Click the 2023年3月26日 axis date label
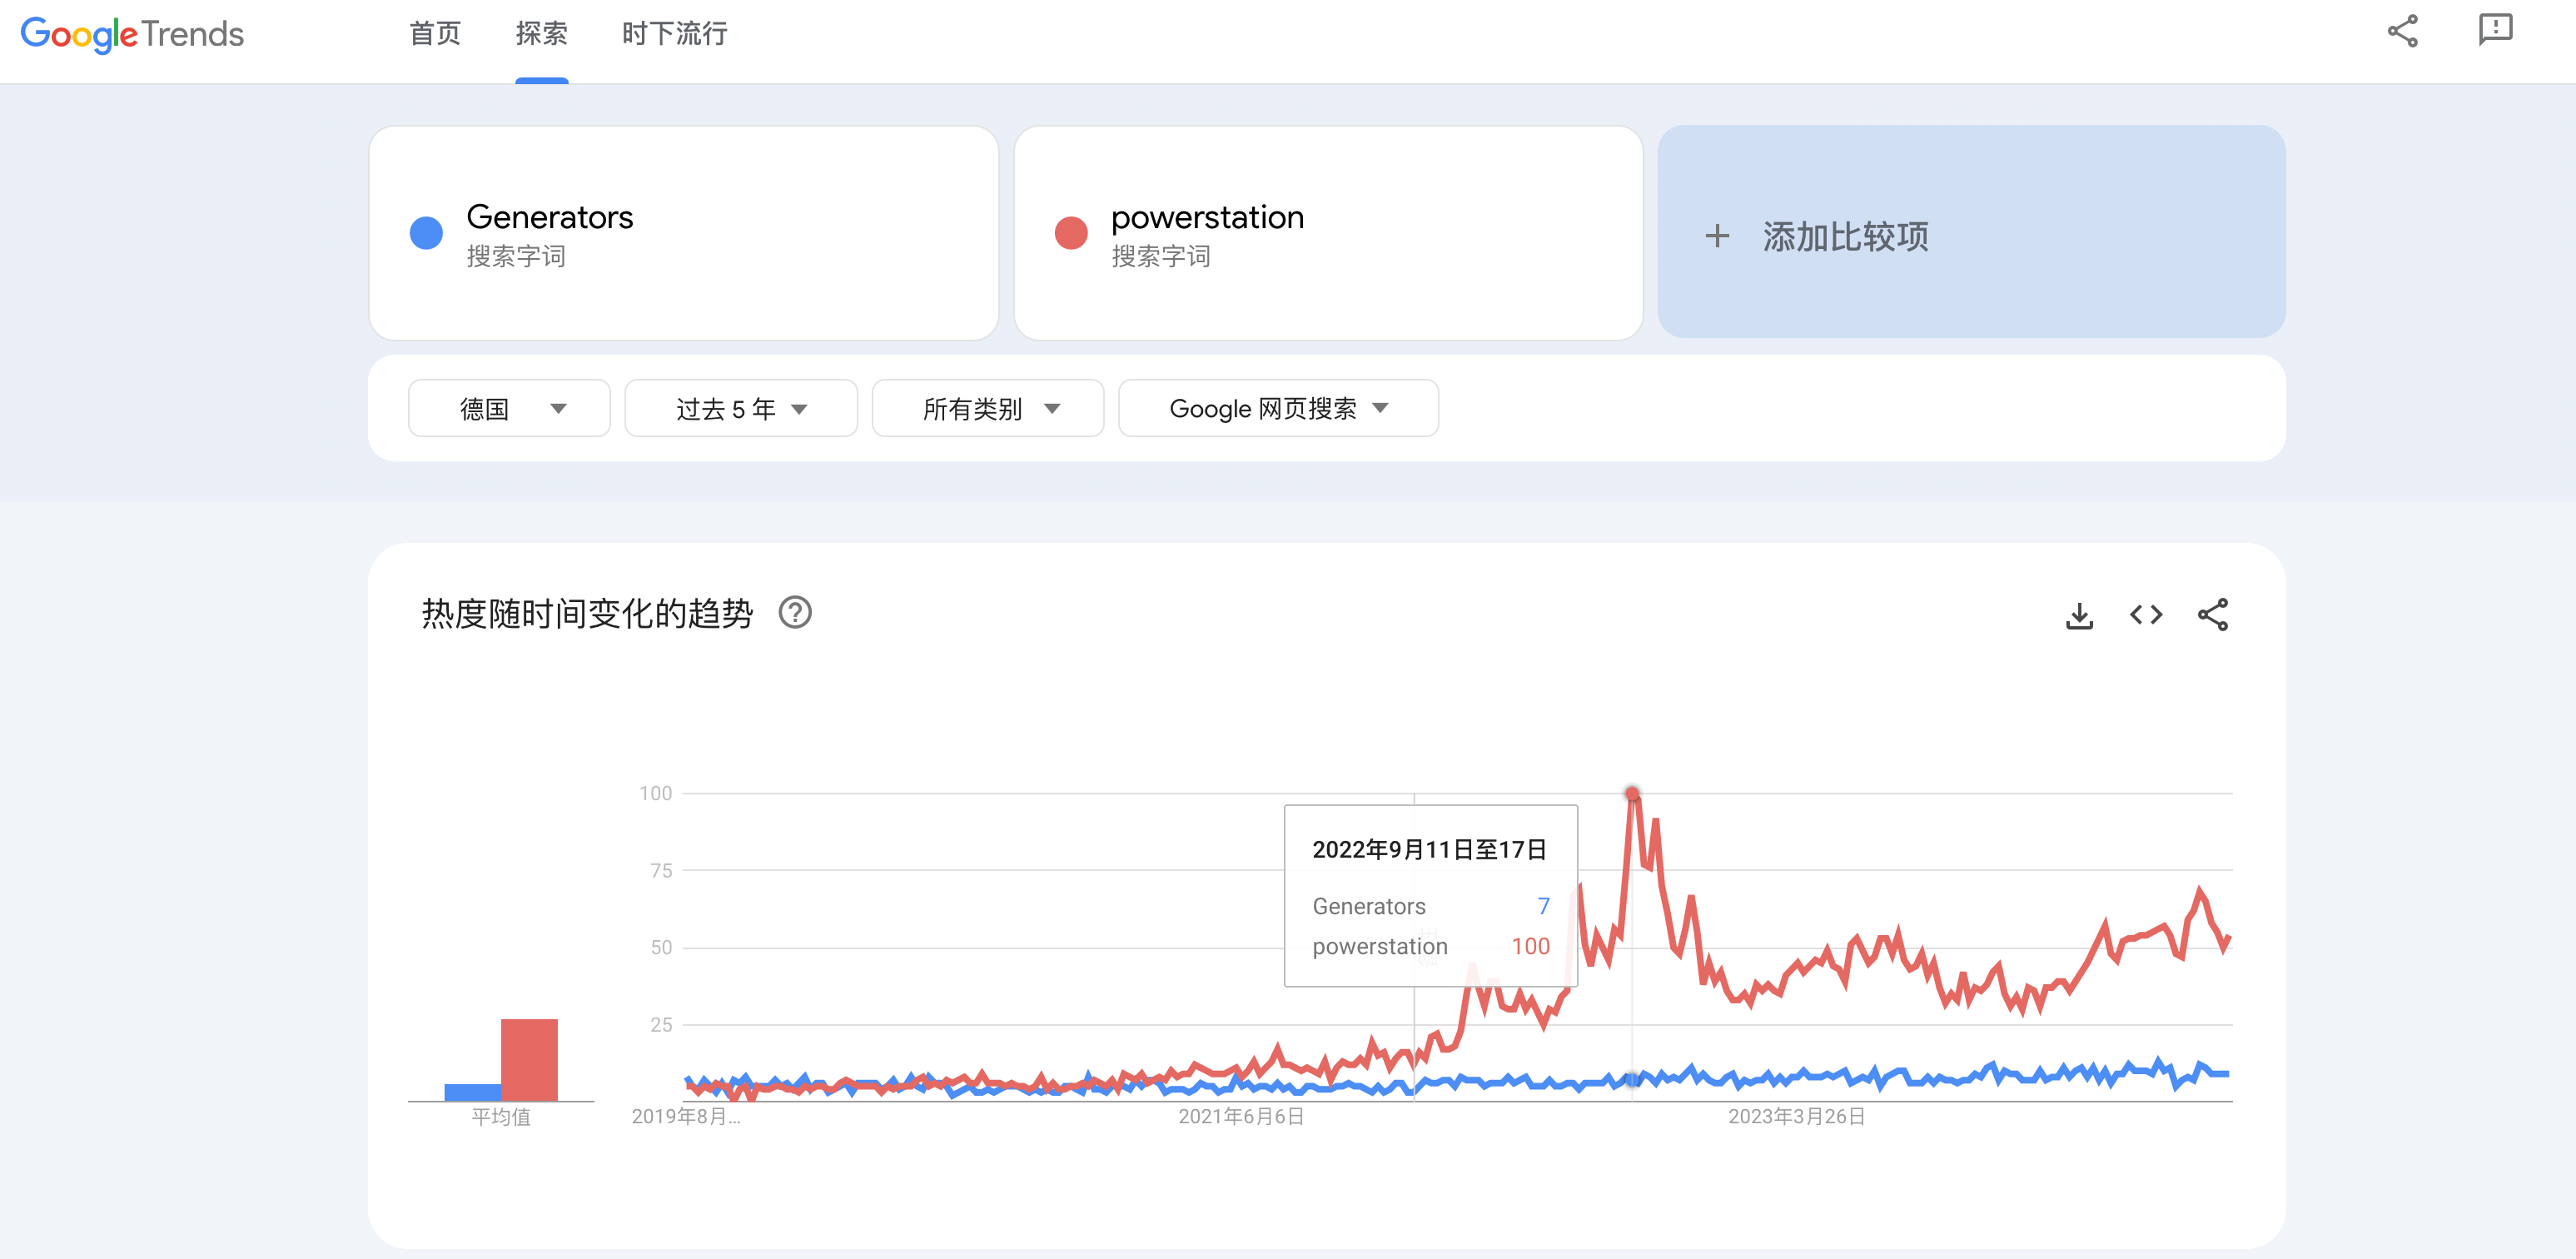This screenshot has width=2576, height=1259. (1797, 1117)
